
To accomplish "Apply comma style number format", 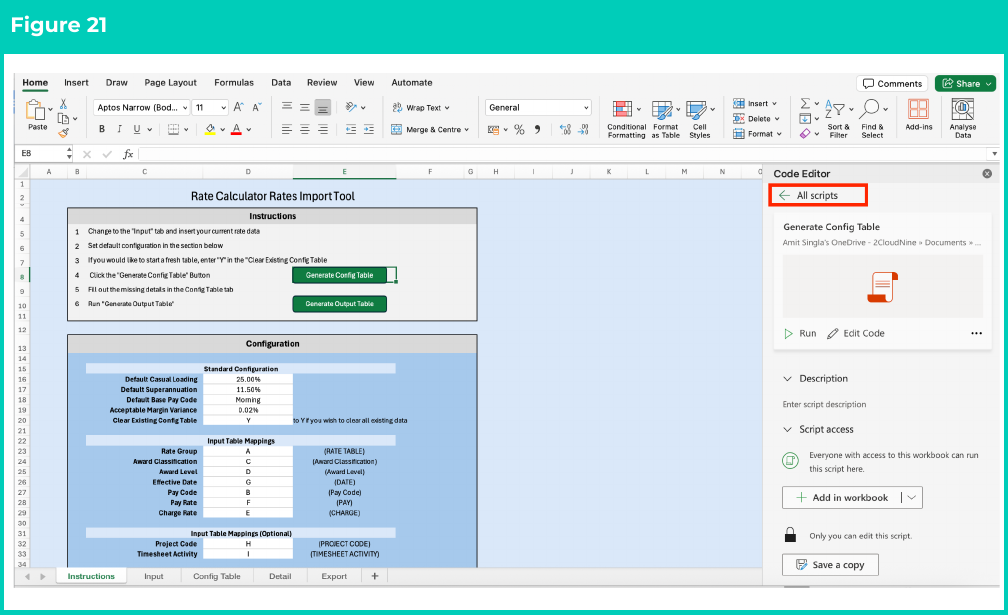I will click(537, 130).
